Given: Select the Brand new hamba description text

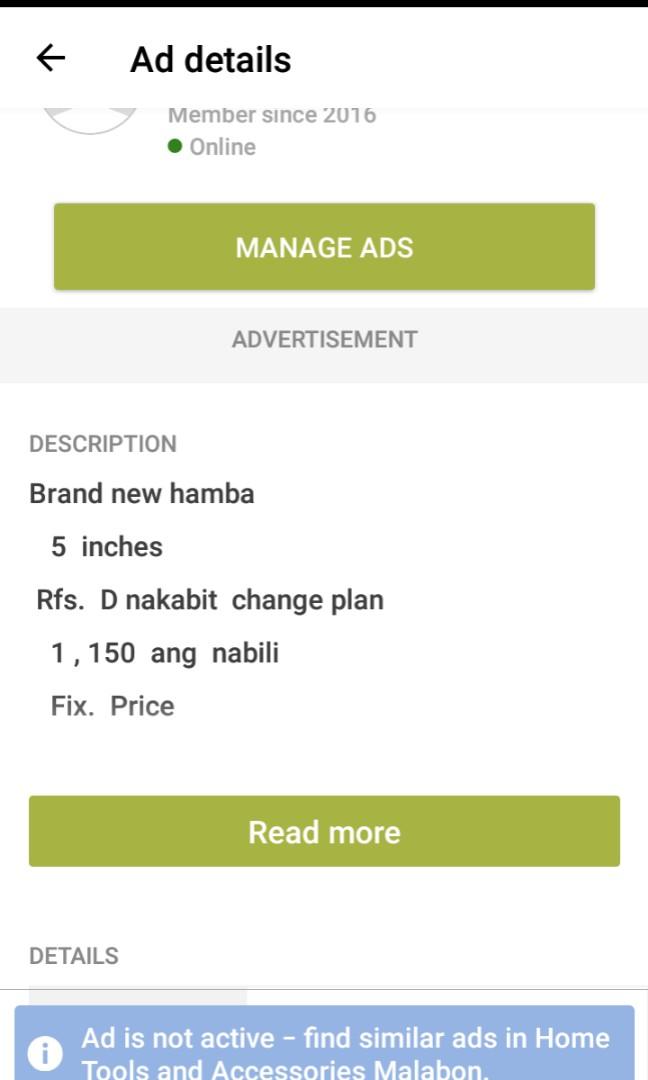Looking at the screenshot, I should [x=141, y=493].
